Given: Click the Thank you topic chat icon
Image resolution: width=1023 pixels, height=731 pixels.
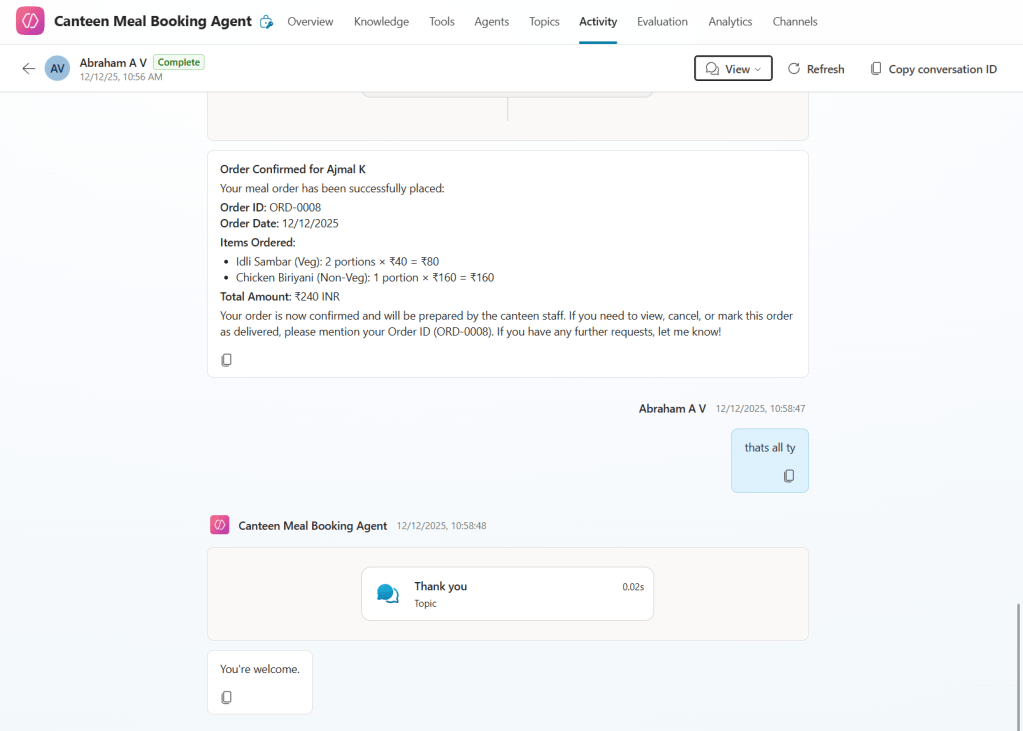Looking at the screenshot, I should [388, 594].
